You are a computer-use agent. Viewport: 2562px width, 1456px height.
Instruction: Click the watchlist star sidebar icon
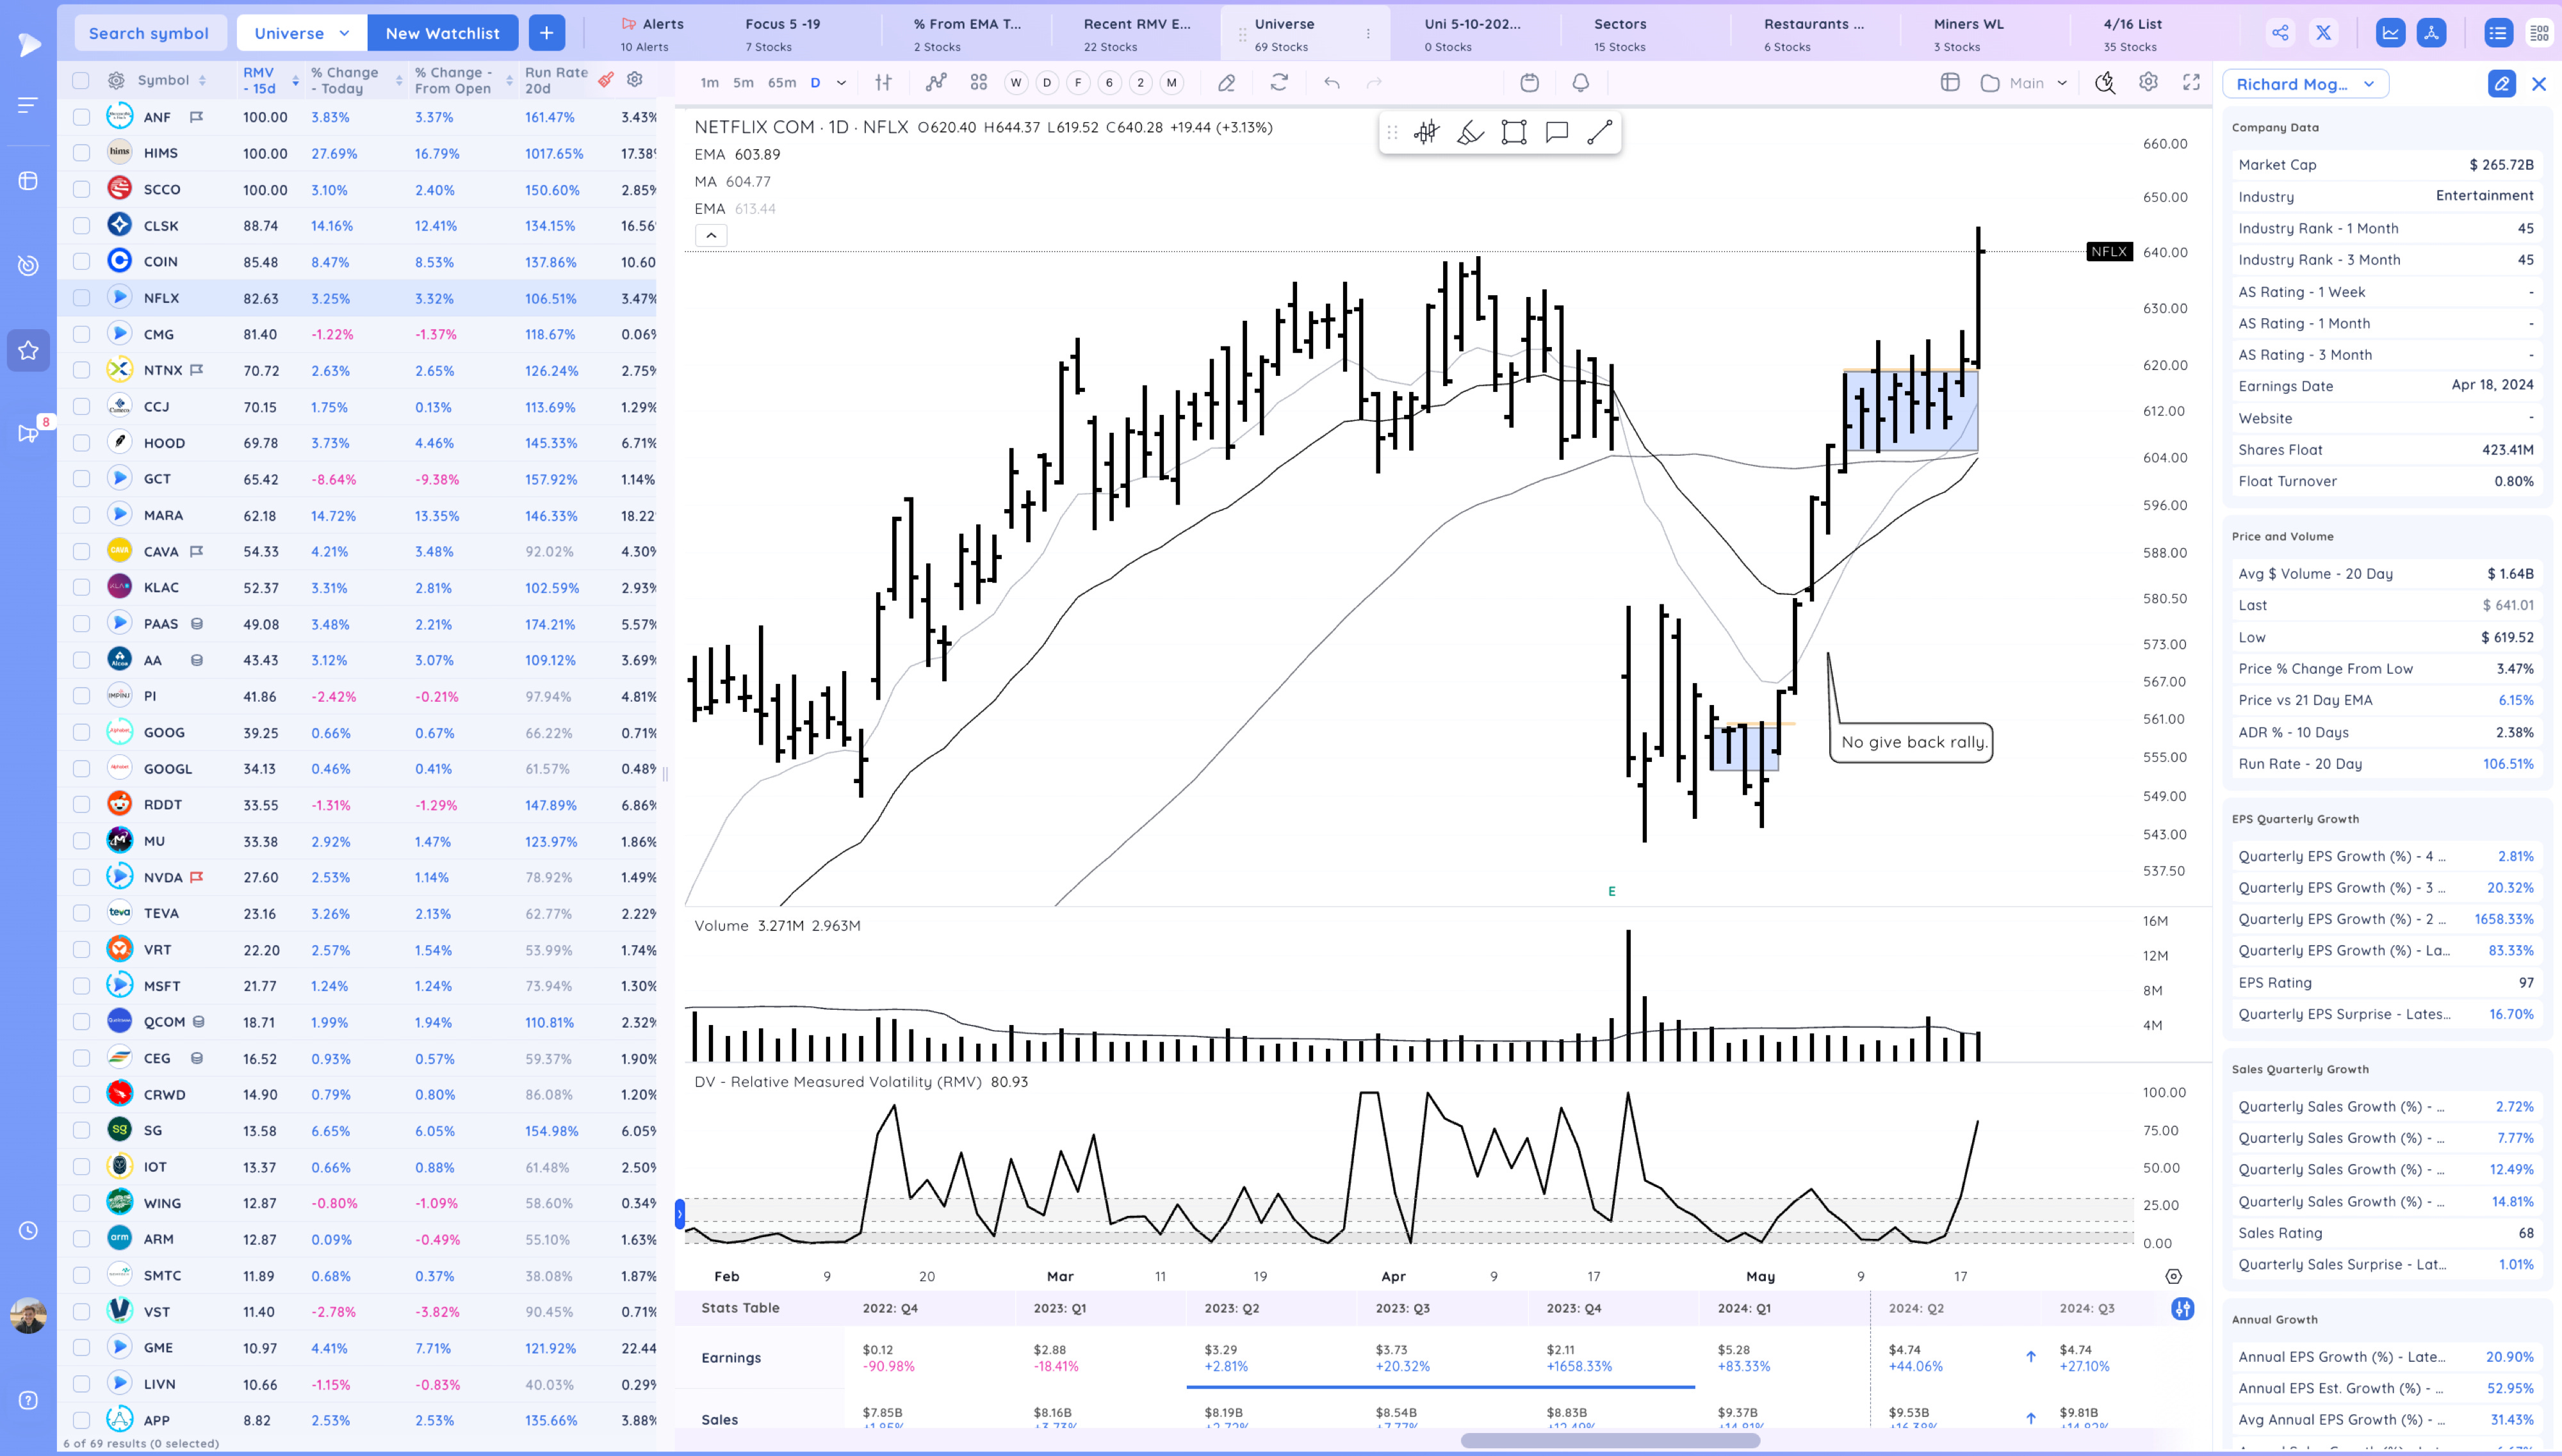28,350
